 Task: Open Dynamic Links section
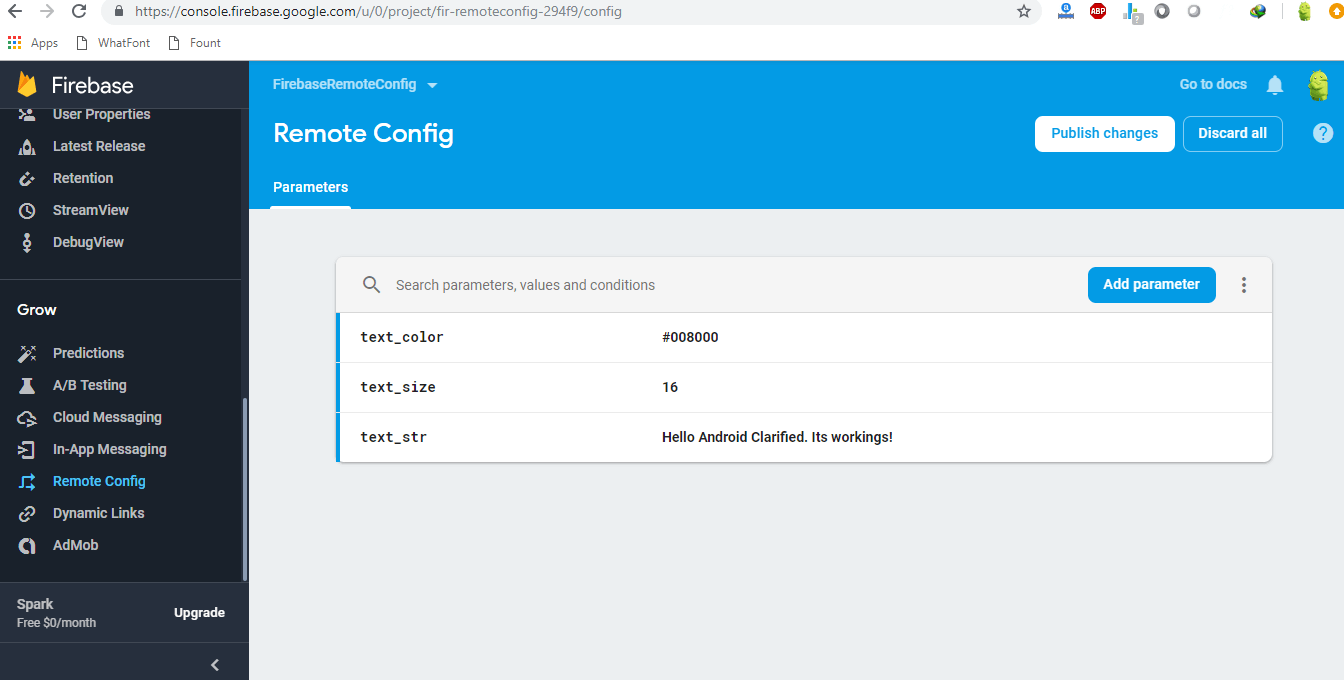(99, 513)
